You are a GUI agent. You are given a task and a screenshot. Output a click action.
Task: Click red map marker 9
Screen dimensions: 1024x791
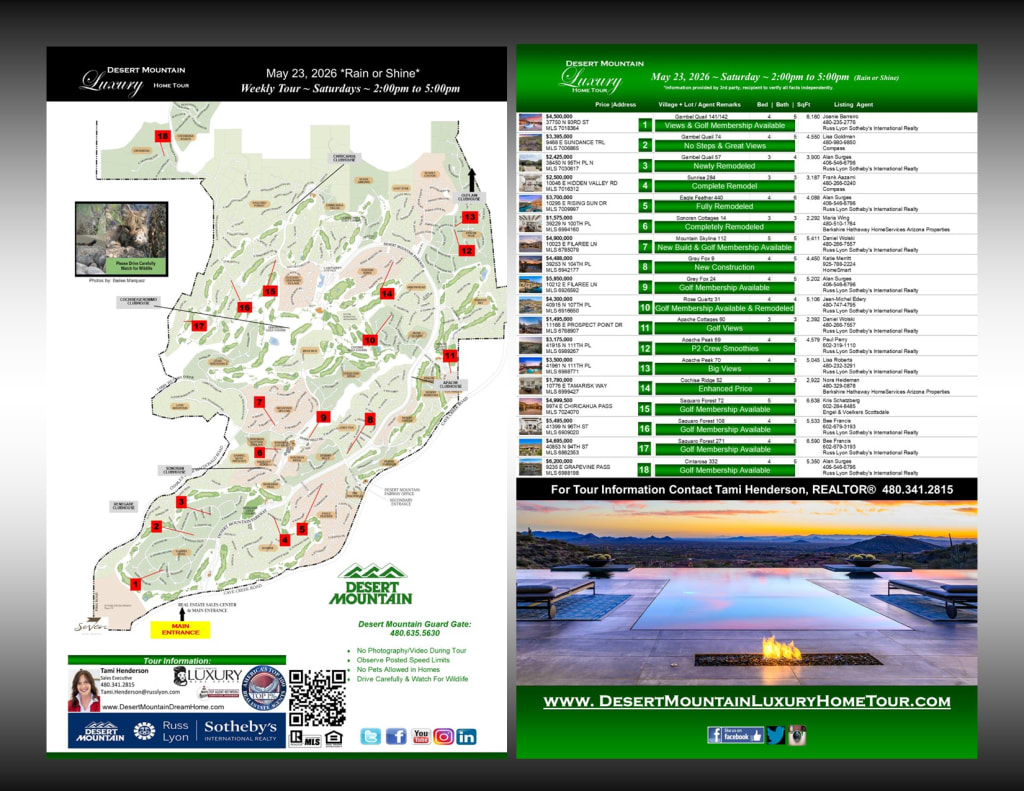coord(323,417)
